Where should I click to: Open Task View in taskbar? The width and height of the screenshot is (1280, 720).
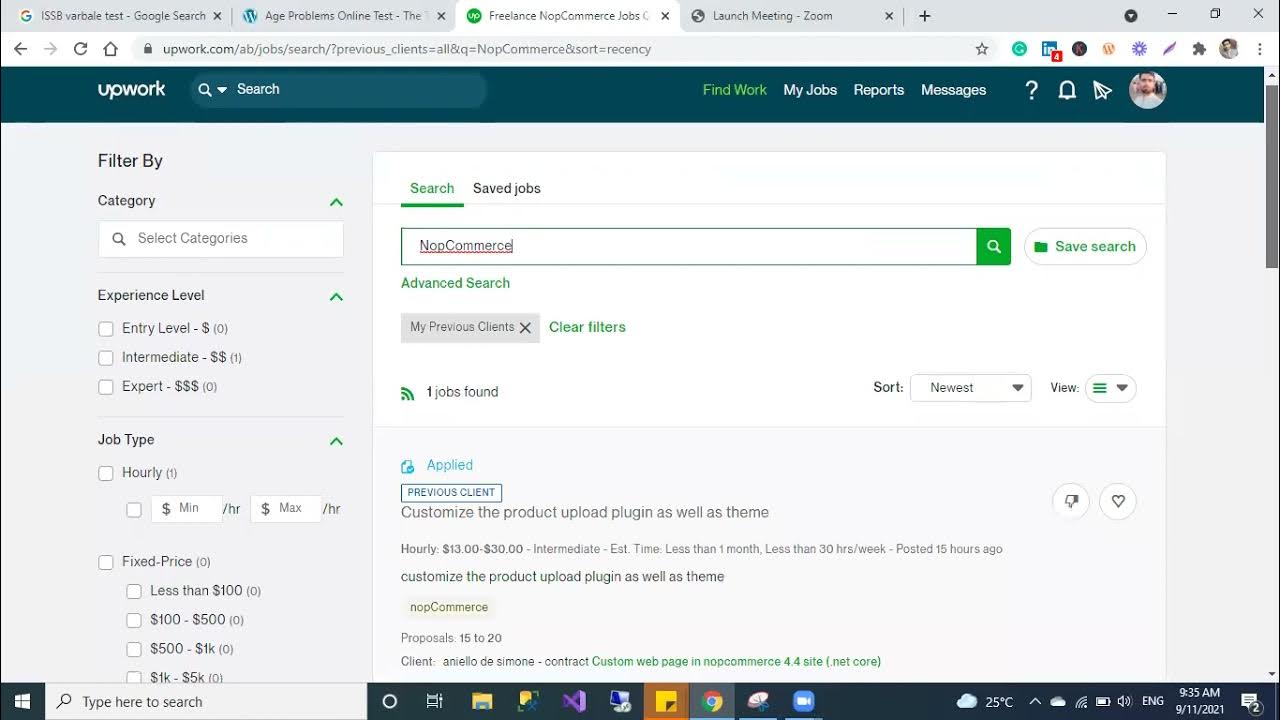(x=434, y=701)
